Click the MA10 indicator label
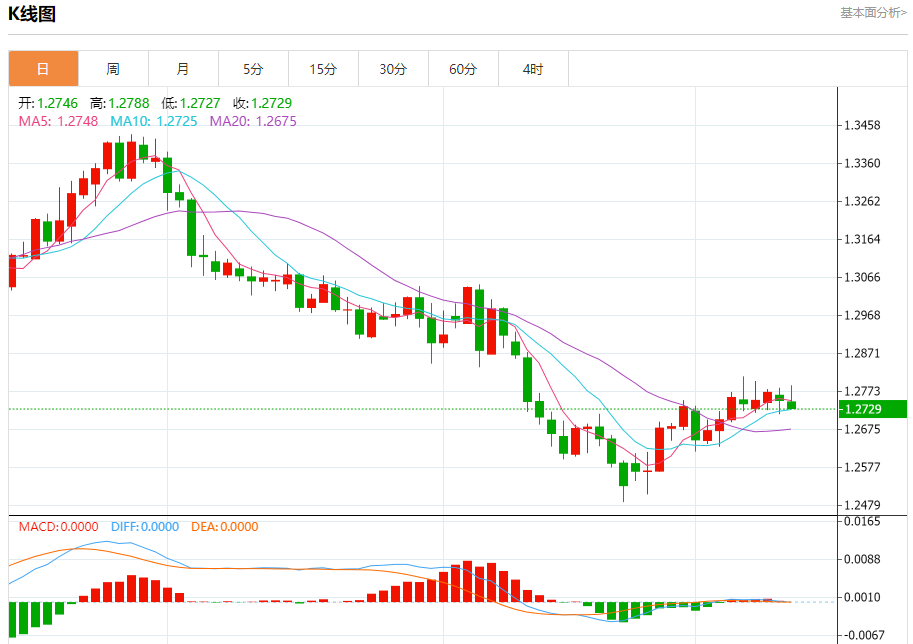This screenshot has height=644, width=913. click(x=154, y=121)
